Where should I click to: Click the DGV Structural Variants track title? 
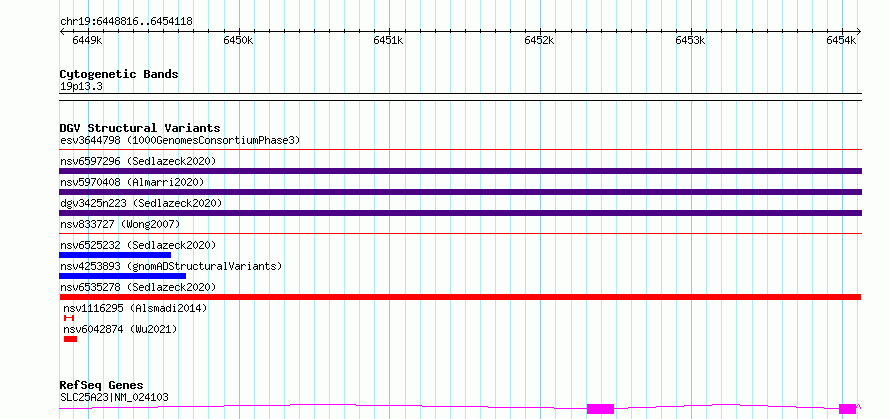click(x=140, y=128)
